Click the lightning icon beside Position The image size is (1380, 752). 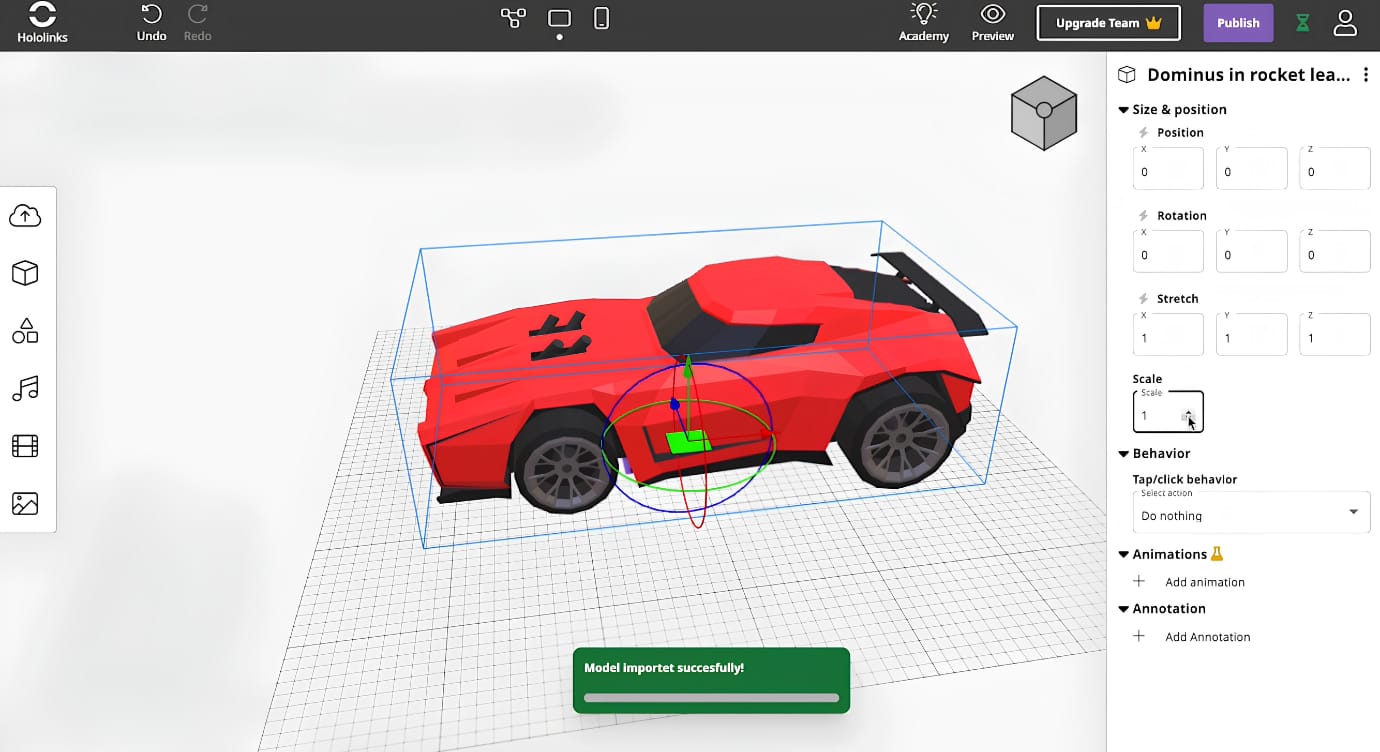1144,132
